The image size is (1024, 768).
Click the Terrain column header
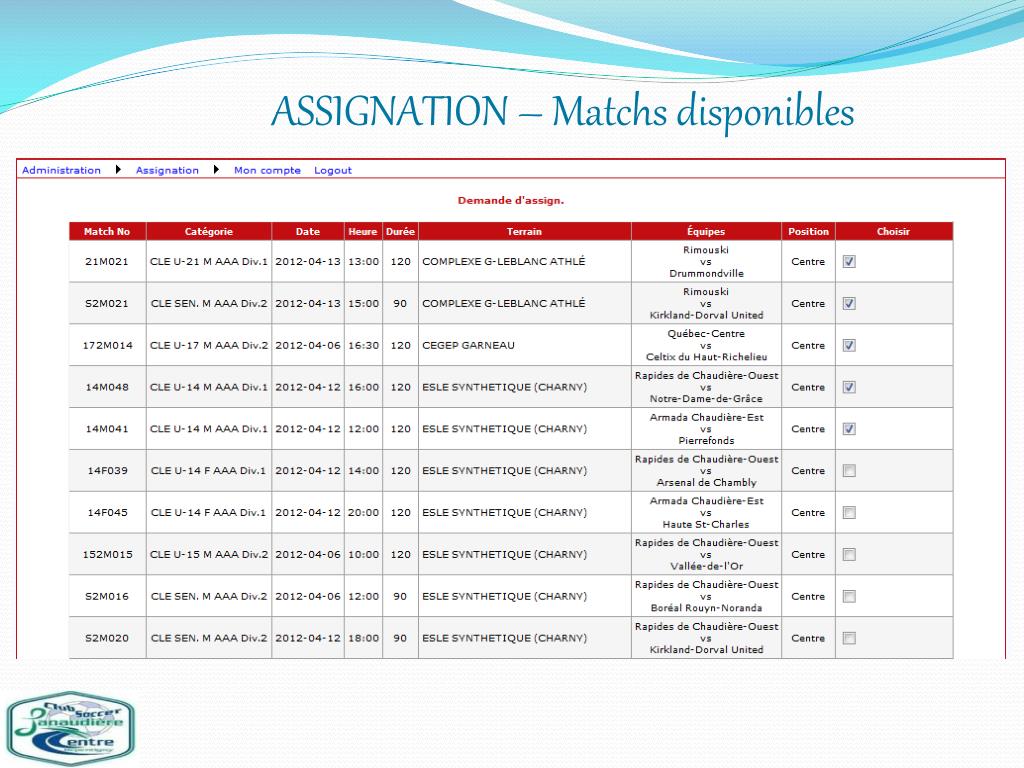click(524, 231)
